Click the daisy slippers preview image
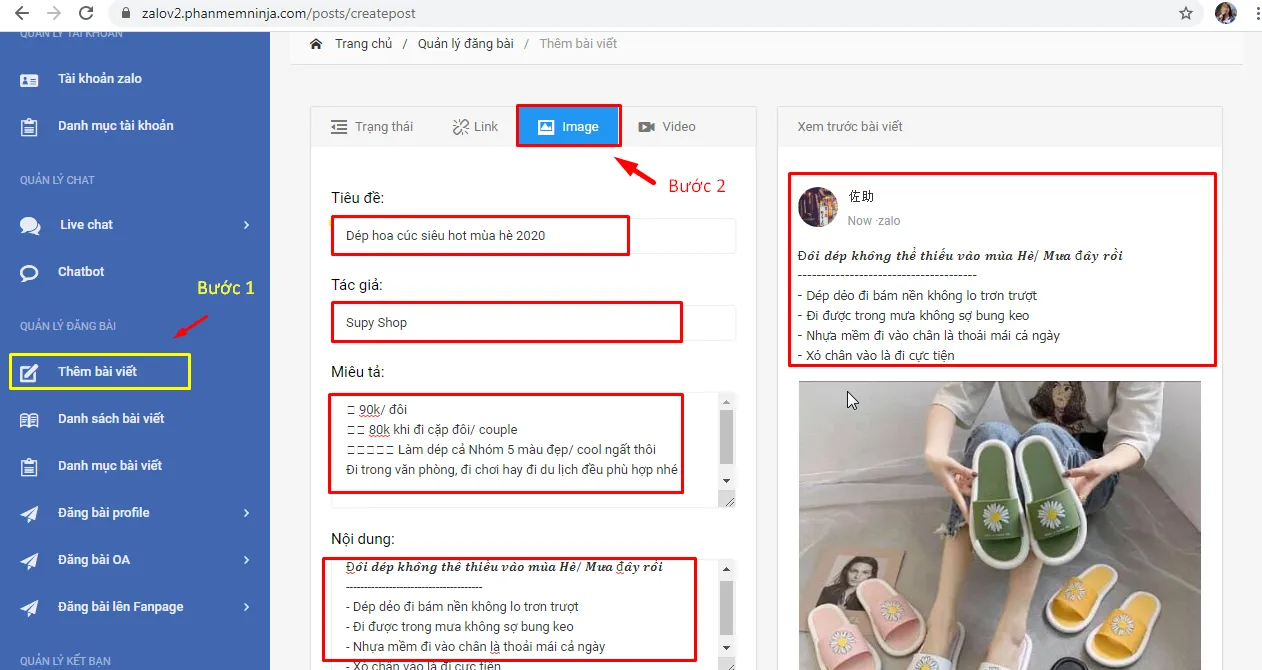1262x670 pixels. [x=999, y=525]
